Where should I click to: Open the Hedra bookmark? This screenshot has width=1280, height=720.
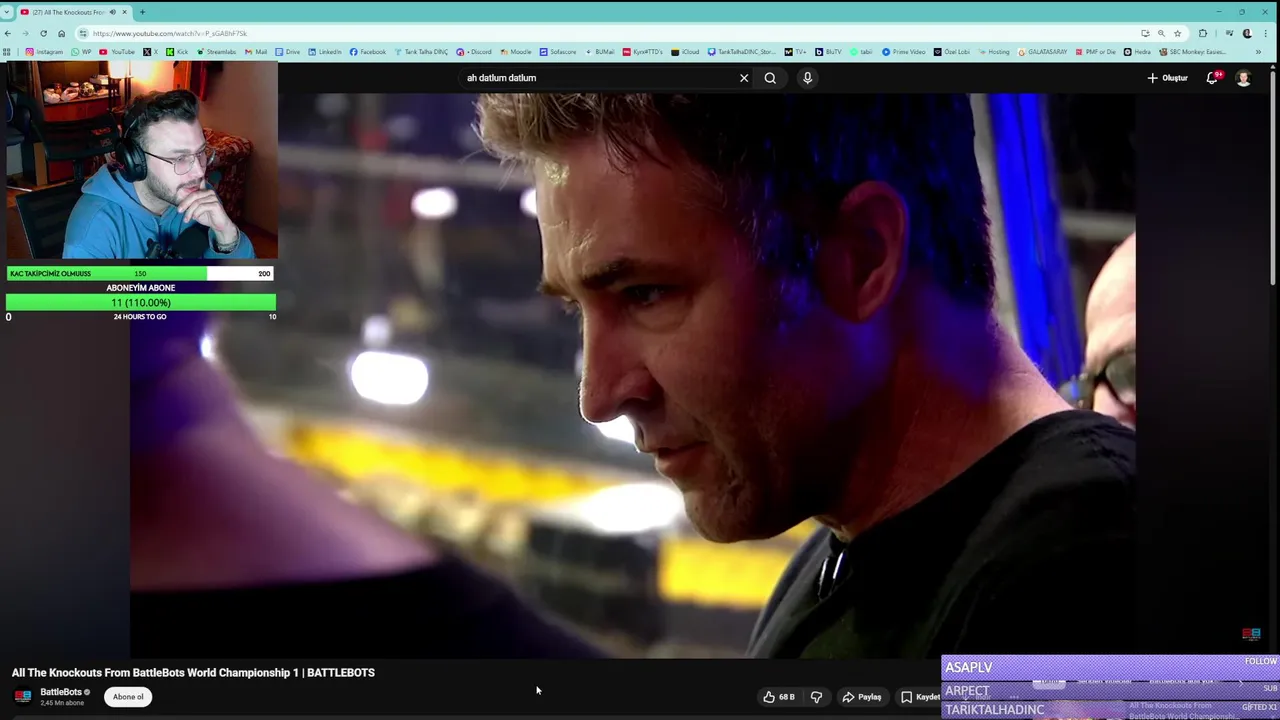[1137, 52]
